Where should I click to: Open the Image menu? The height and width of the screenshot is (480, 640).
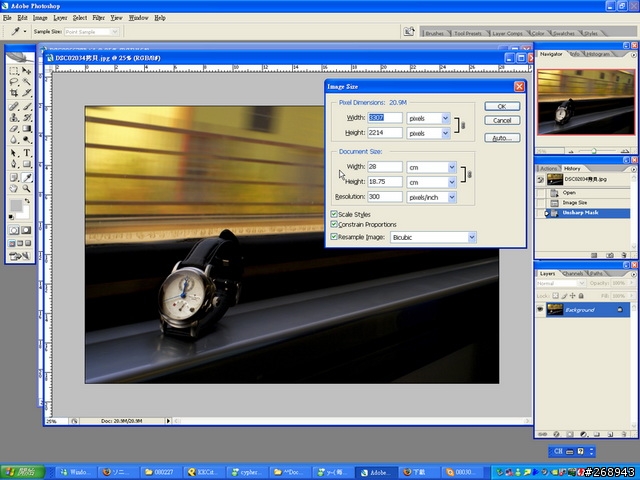[40, 18]
